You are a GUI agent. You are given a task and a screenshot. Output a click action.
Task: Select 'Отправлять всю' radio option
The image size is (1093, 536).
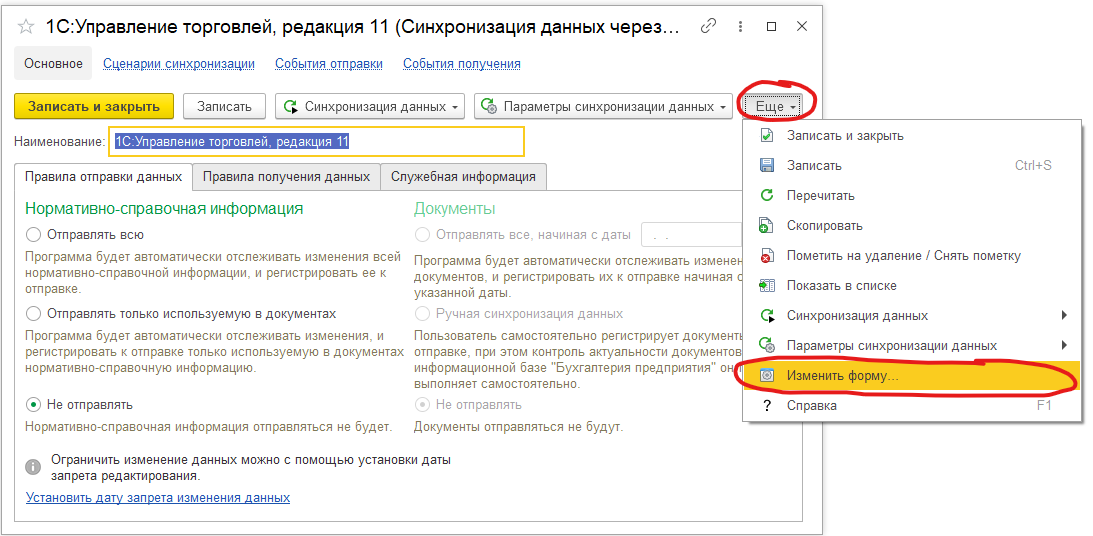pos(32,234)
